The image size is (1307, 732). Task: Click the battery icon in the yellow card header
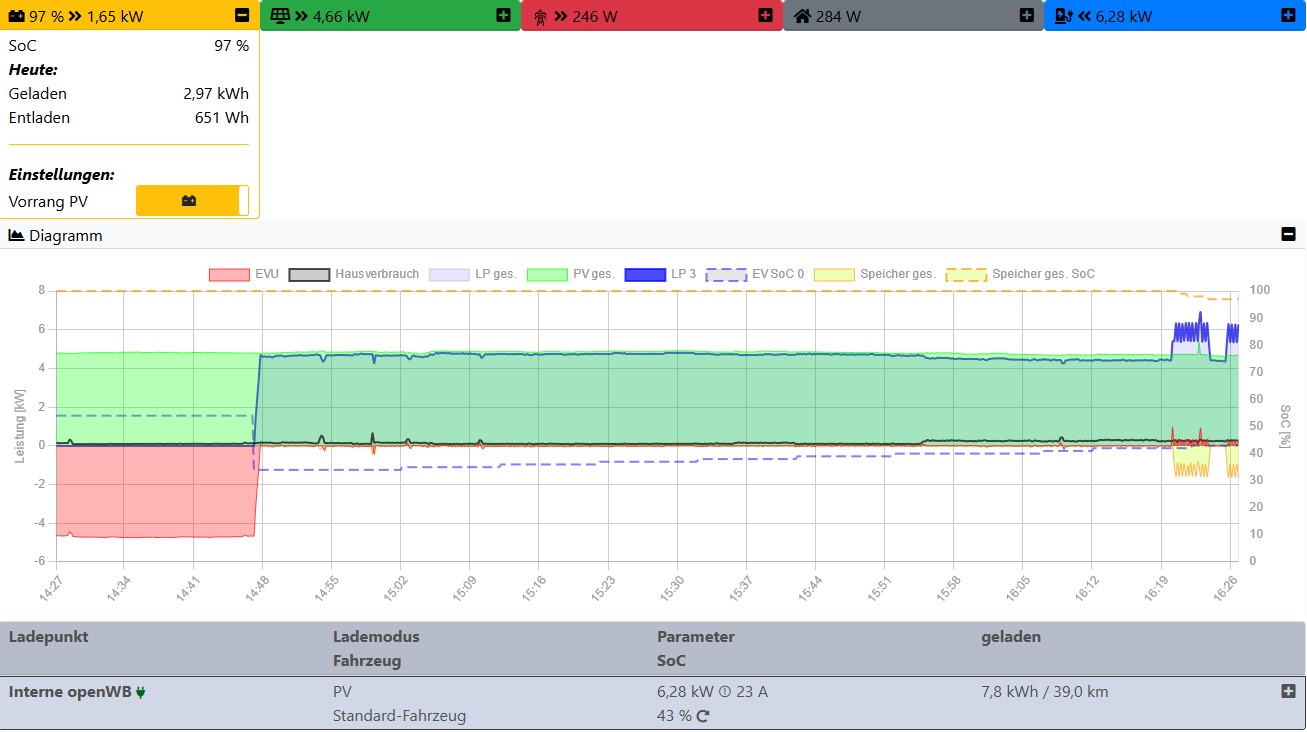17,16
